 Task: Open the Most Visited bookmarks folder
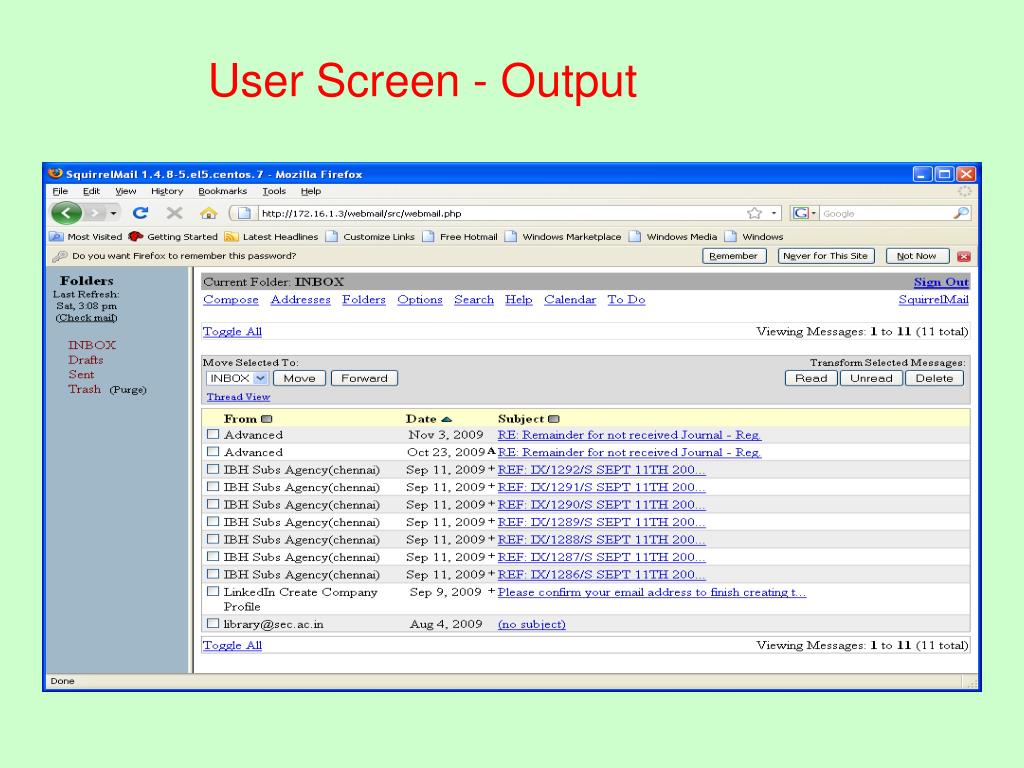[x=86, y=236]
